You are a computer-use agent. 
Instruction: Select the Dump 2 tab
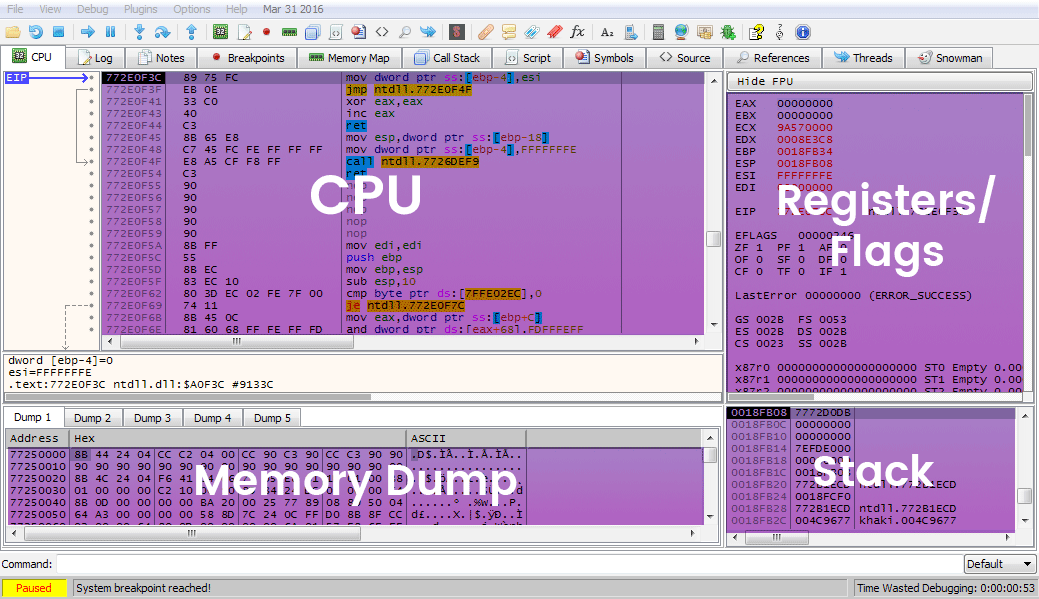pos(93,418)
